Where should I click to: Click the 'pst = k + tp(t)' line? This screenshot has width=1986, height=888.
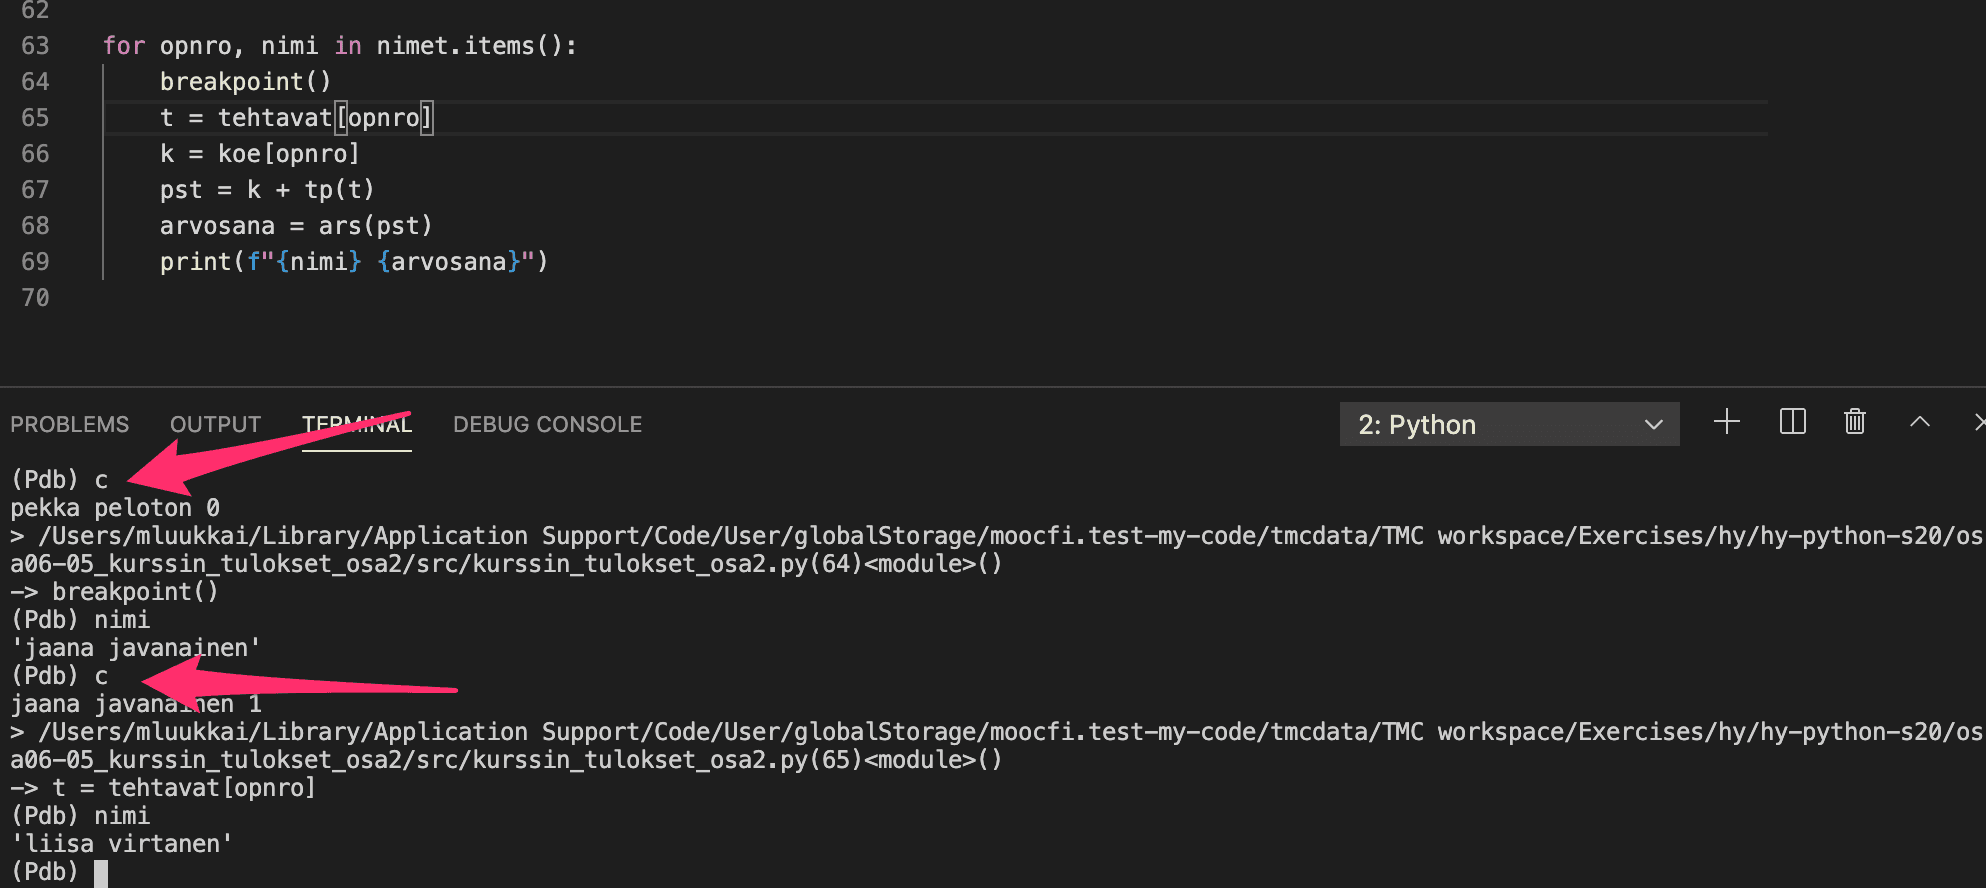[267, 190]
